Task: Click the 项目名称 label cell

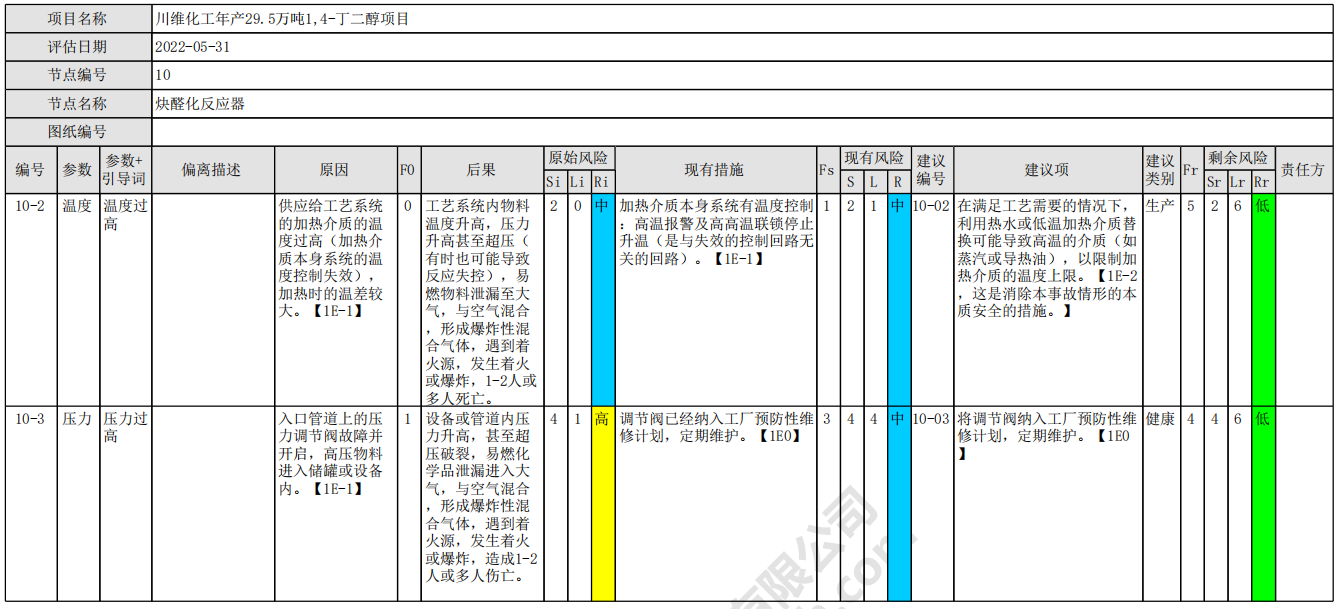Action: 78,19
